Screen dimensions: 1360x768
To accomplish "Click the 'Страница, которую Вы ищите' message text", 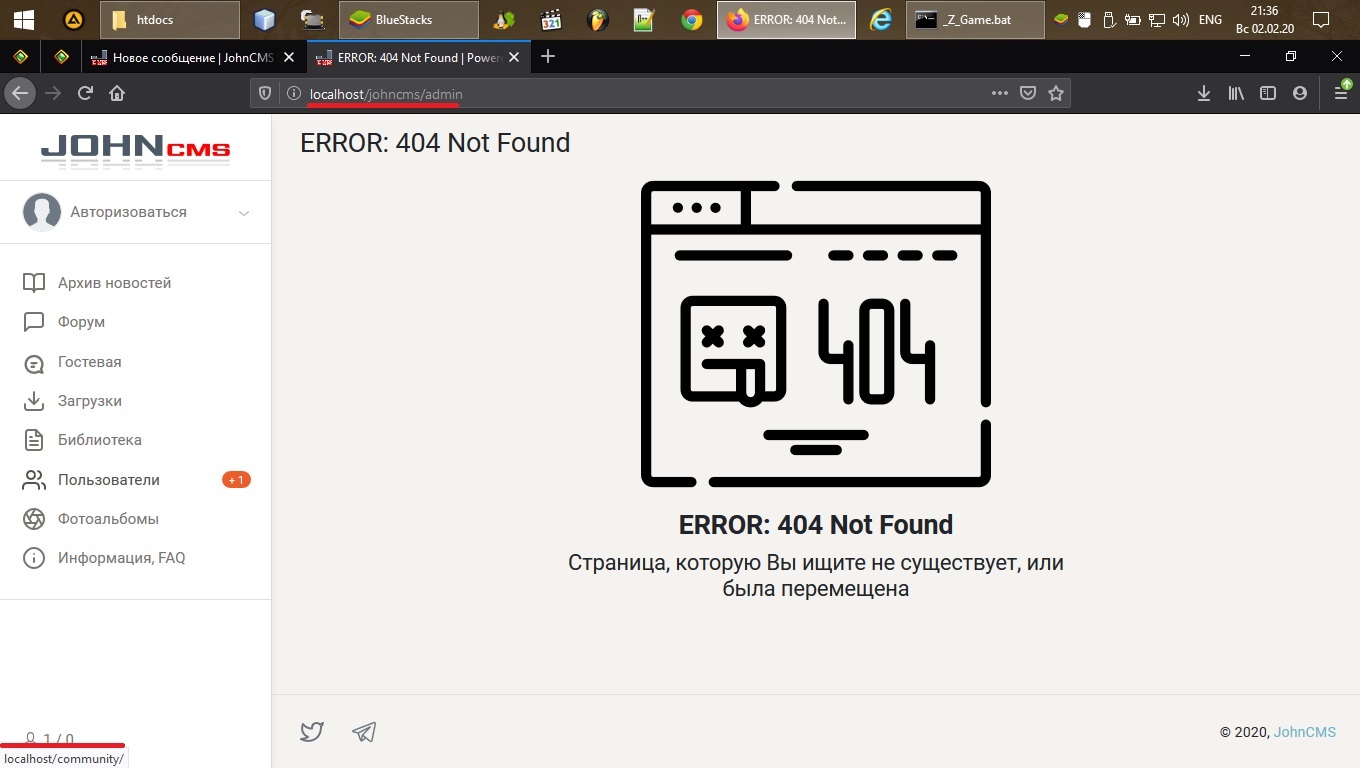I will pyautogui.click(x=816, y=575).
